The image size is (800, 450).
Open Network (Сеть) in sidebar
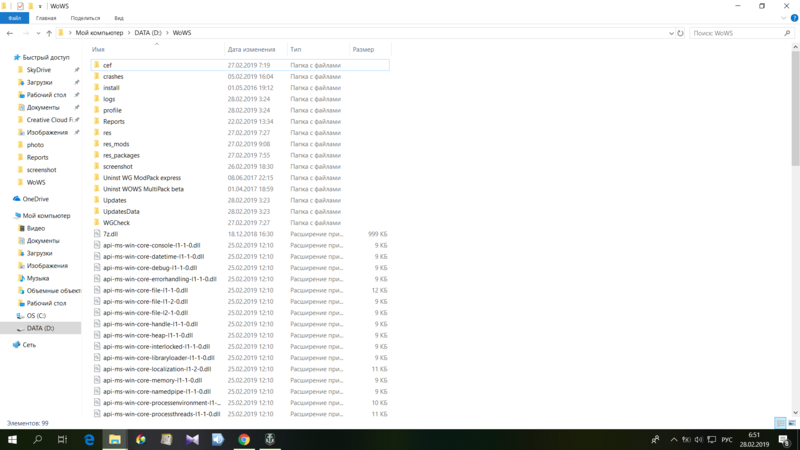coord(29,345)
